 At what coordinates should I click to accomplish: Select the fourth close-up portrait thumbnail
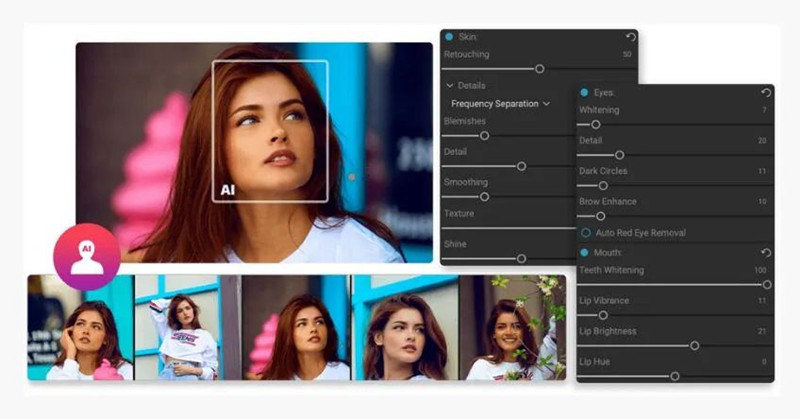click(405, 328)
